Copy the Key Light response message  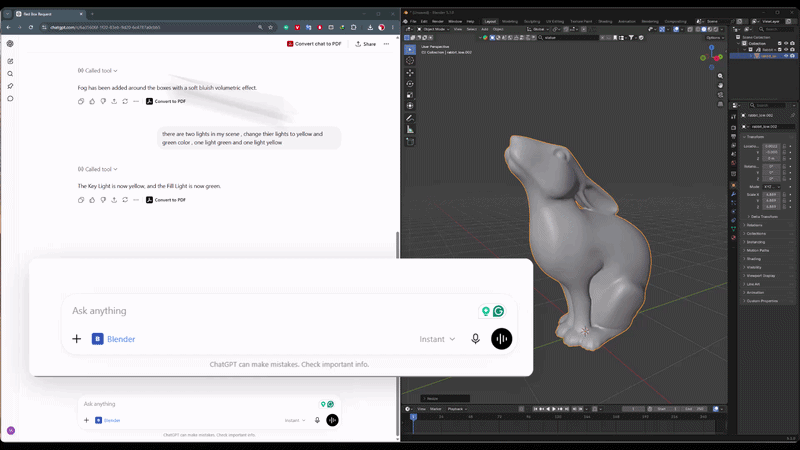coord(81,200)
